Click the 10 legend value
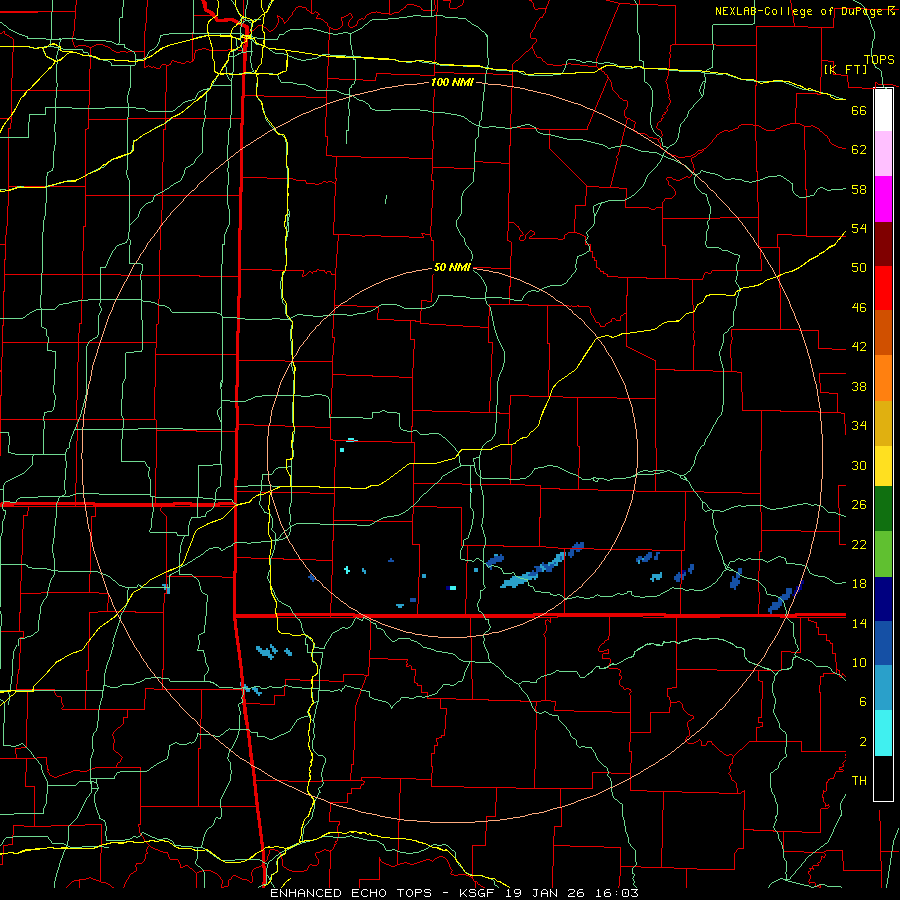Screen dimensions: 900x900 coord(859,662)
